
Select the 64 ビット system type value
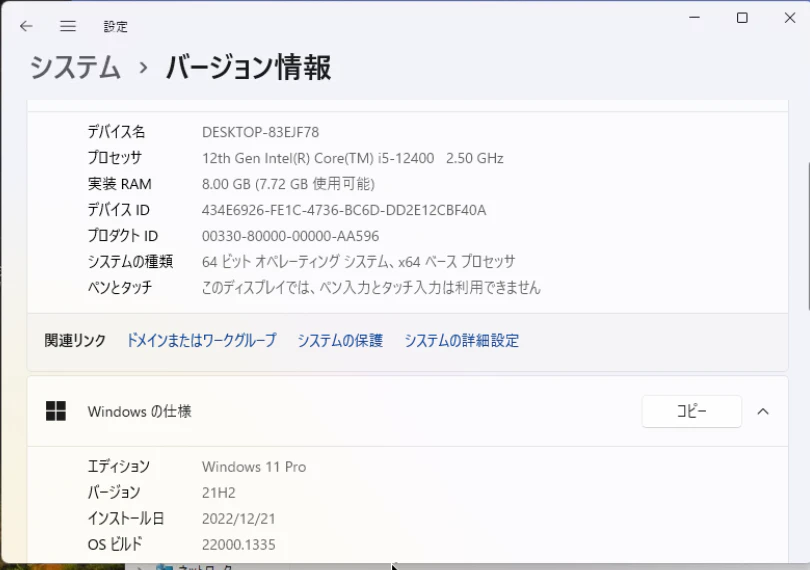pyautogui.click(x=359, y=261)
